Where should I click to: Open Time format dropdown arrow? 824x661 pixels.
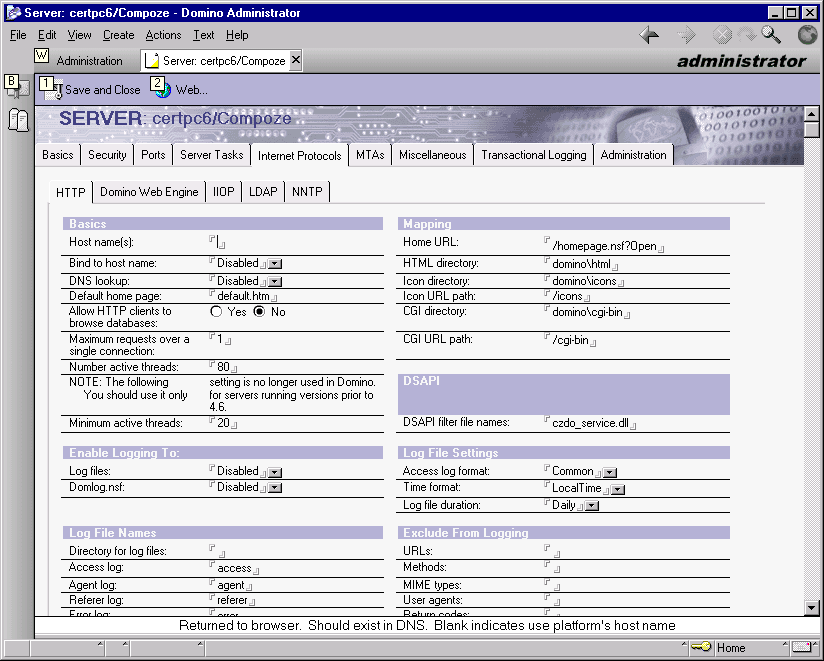pos(618,489)
